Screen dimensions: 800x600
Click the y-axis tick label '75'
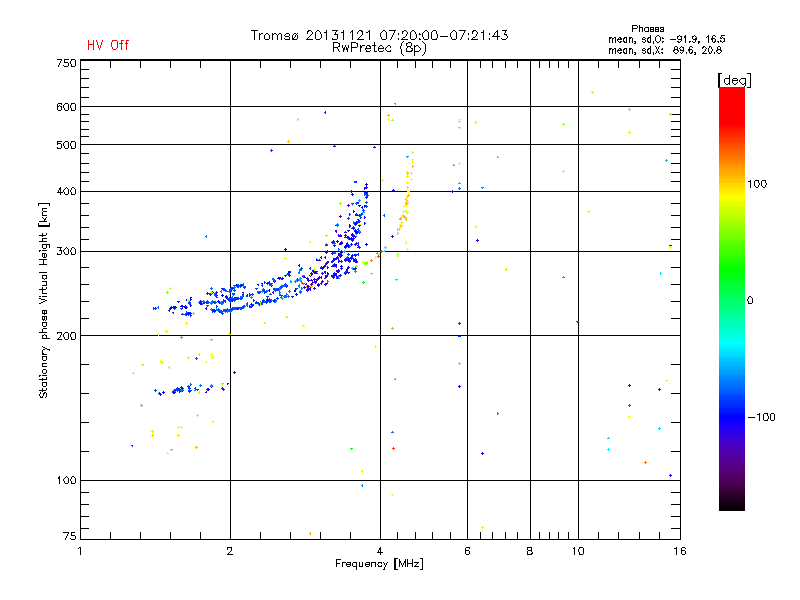(x=69, y=536)
